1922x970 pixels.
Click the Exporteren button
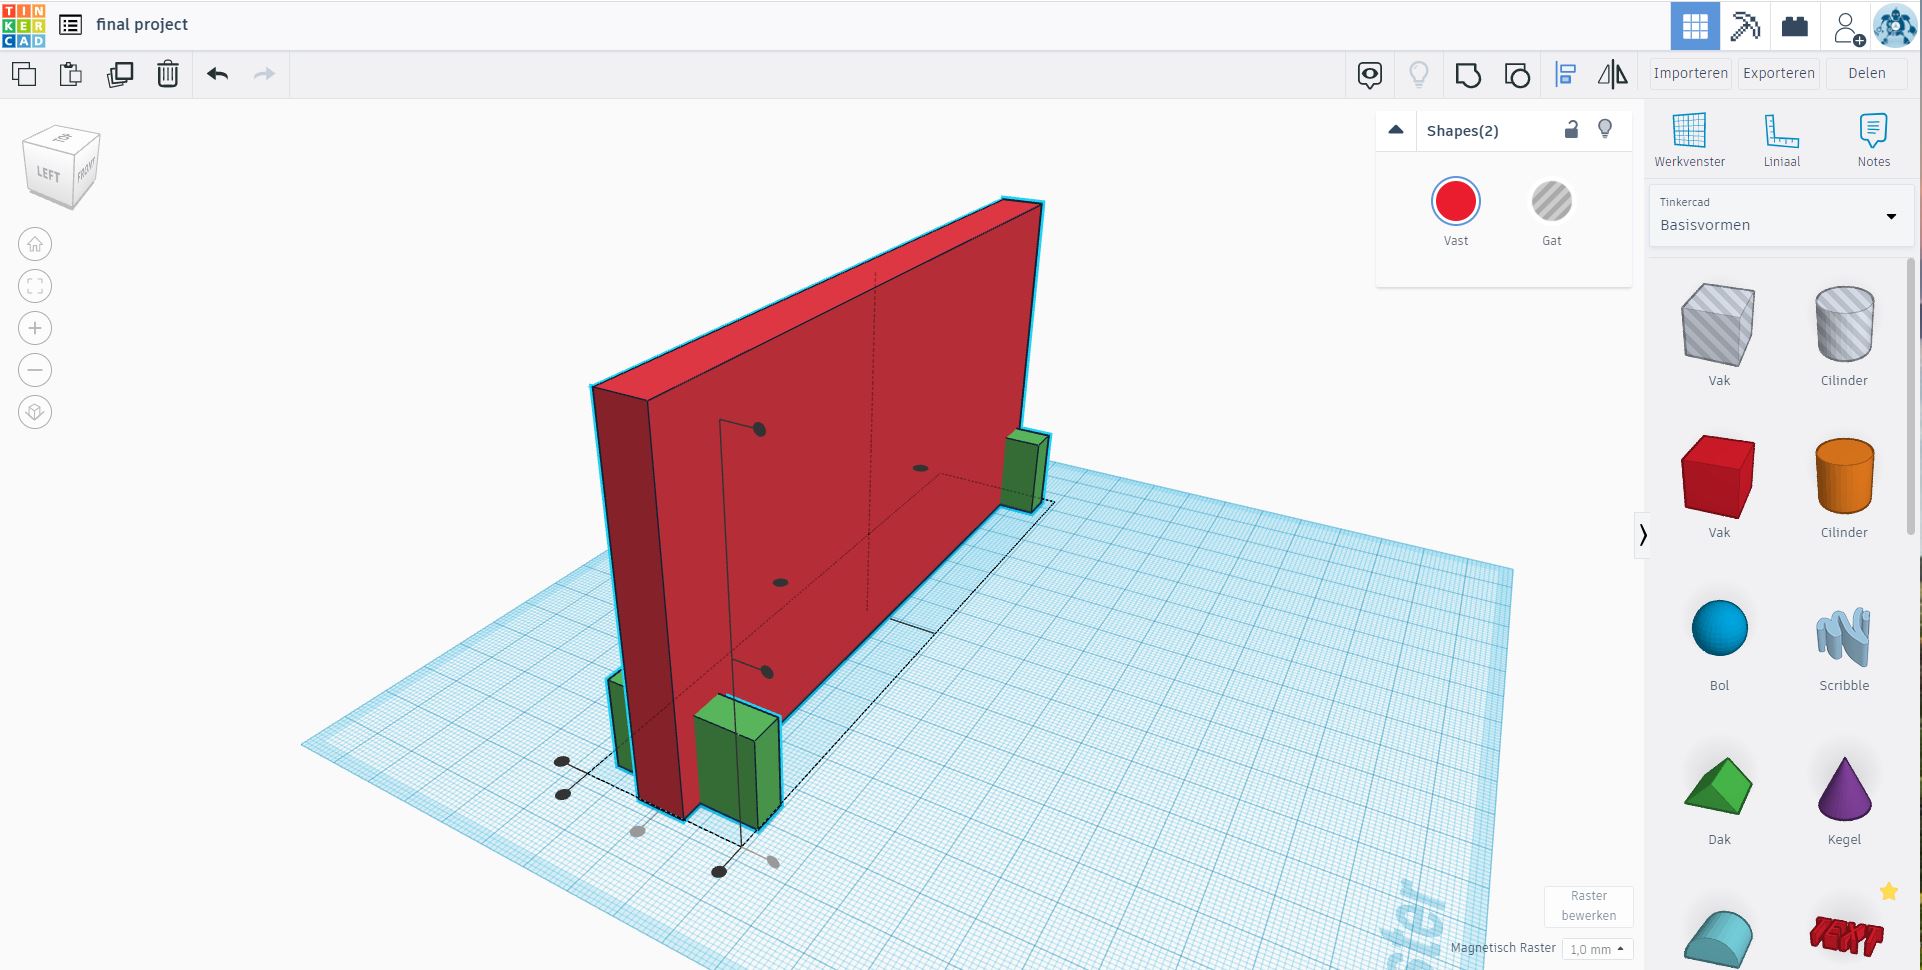1778,73
